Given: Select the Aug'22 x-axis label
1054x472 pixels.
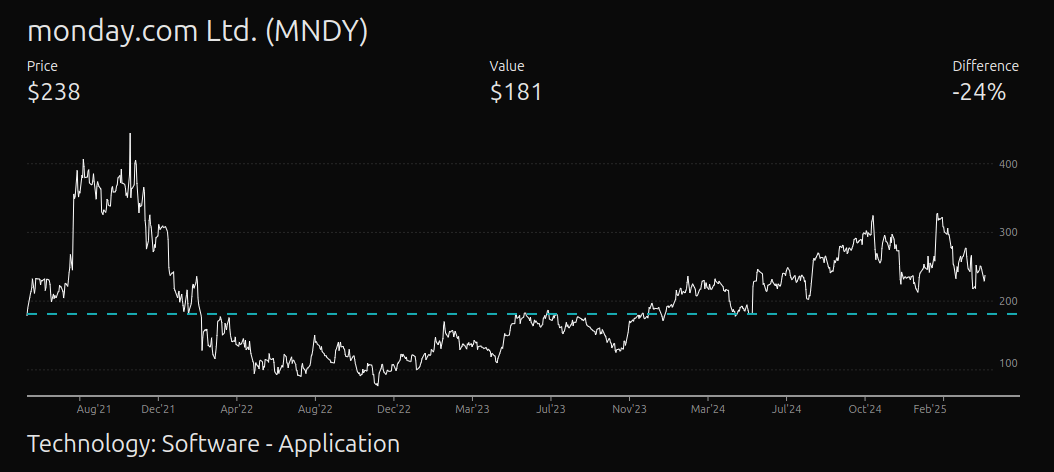Looking at the screenshot, I should [x=316, y=408].
